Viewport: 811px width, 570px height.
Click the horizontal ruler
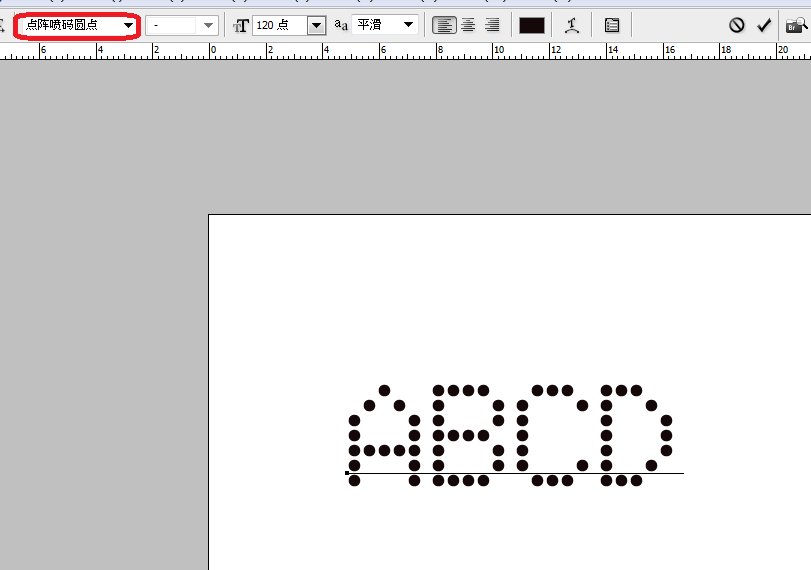point(400,50)
